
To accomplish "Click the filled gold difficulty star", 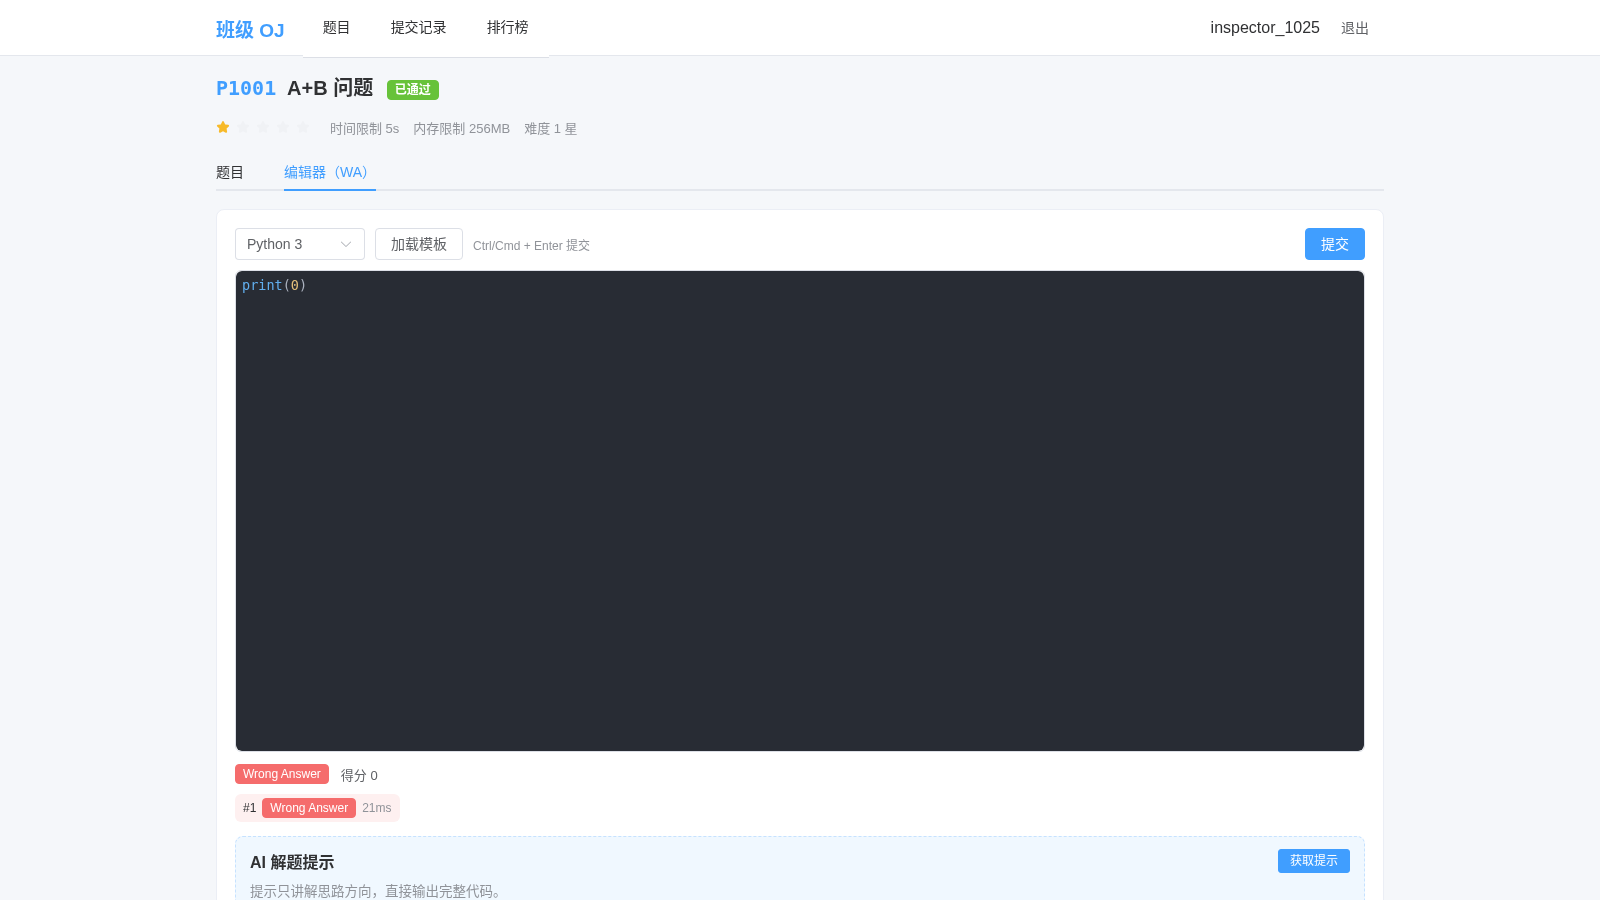I will (x=223, y=127).
